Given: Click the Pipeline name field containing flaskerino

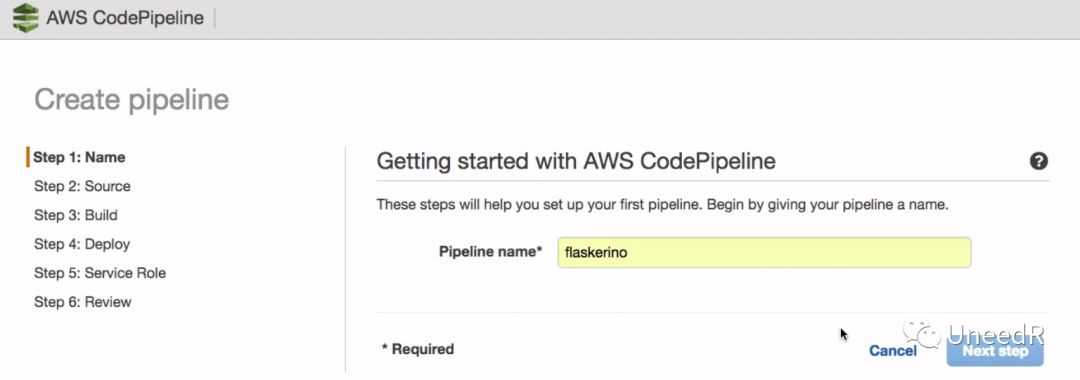Looking at the screenshot, I should click(765, 253).
